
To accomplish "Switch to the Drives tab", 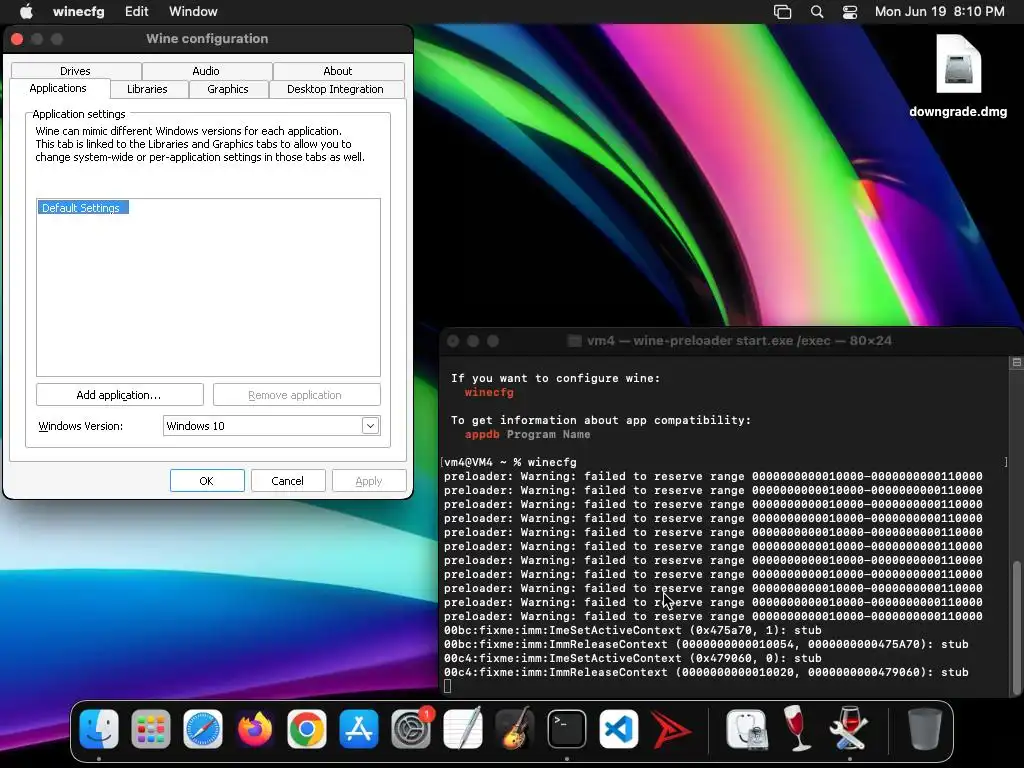I will coord(75,71).
